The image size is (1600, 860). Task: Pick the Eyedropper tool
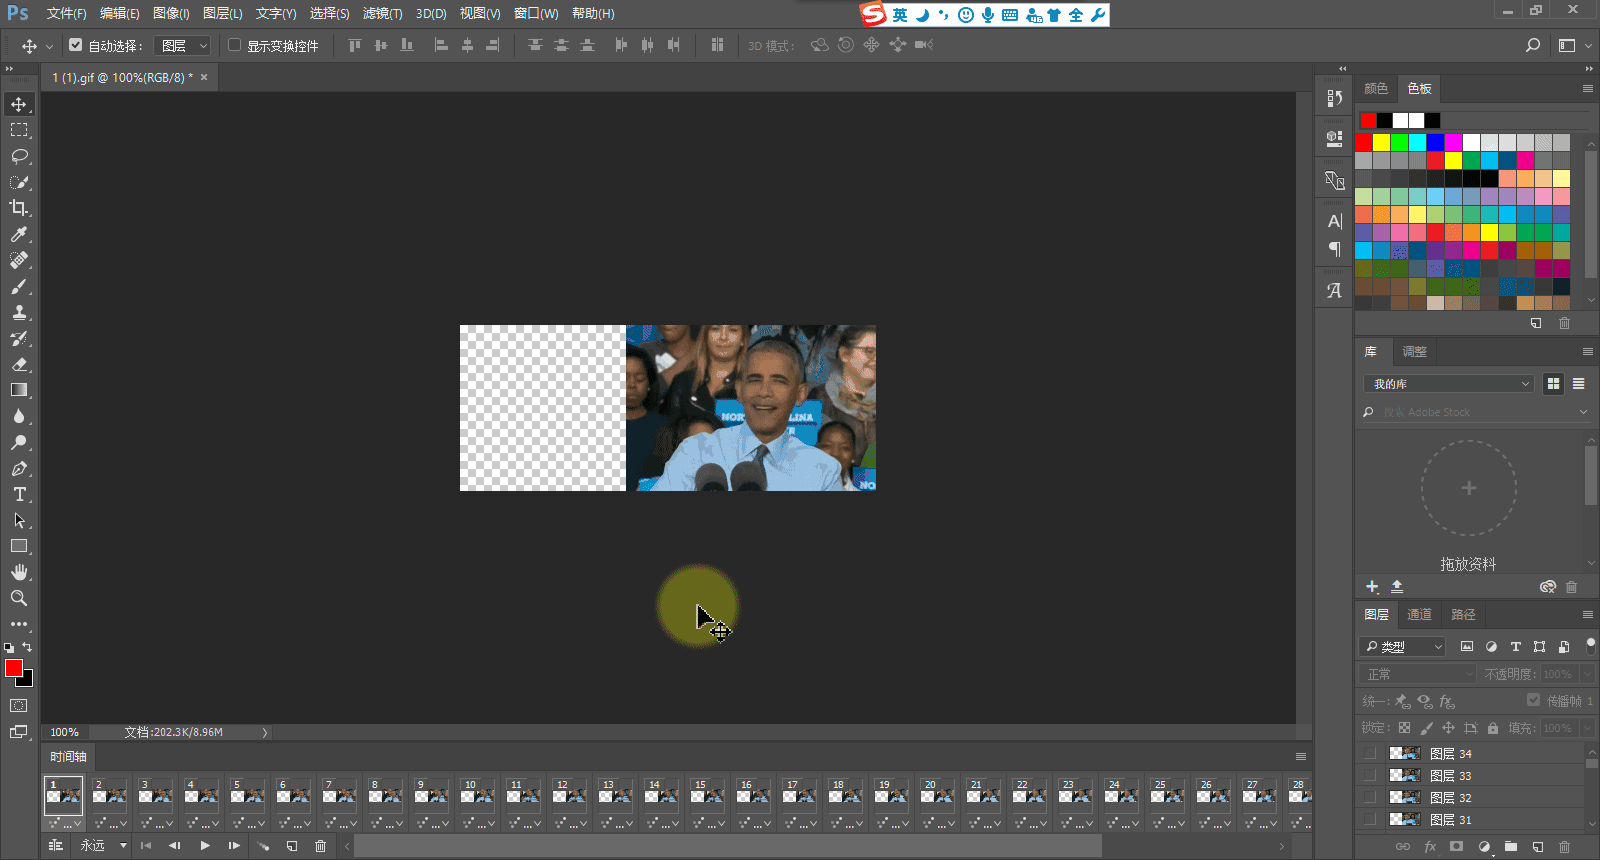tap(19, 234)
